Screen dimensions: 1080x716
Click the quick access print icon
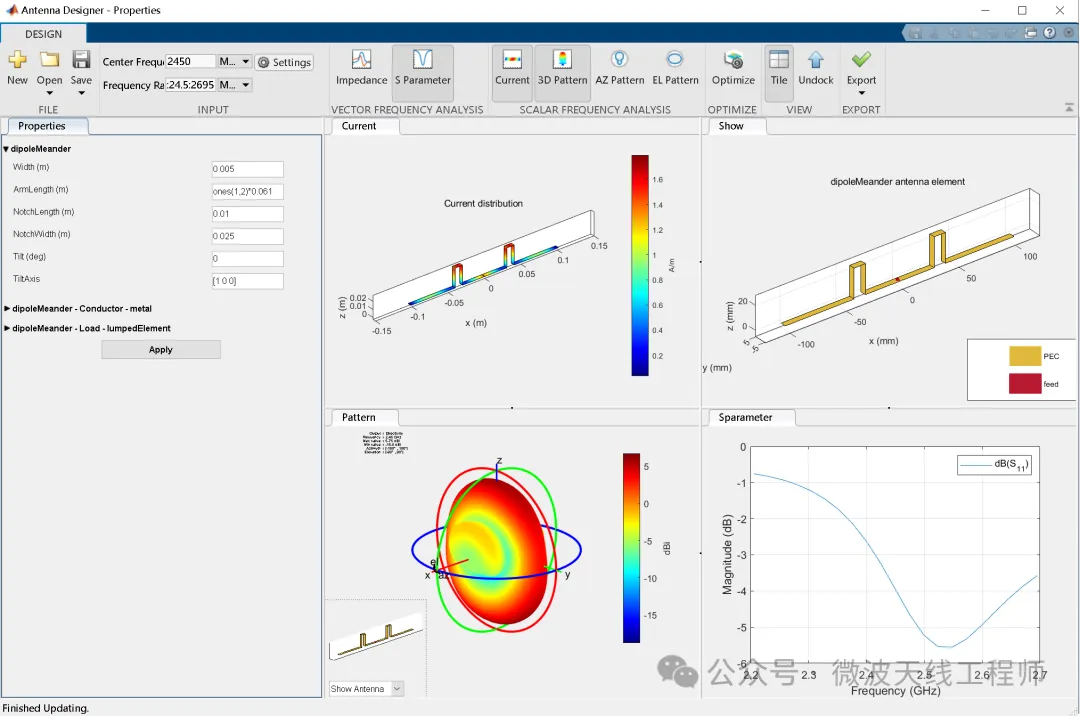pos(1031,32)
